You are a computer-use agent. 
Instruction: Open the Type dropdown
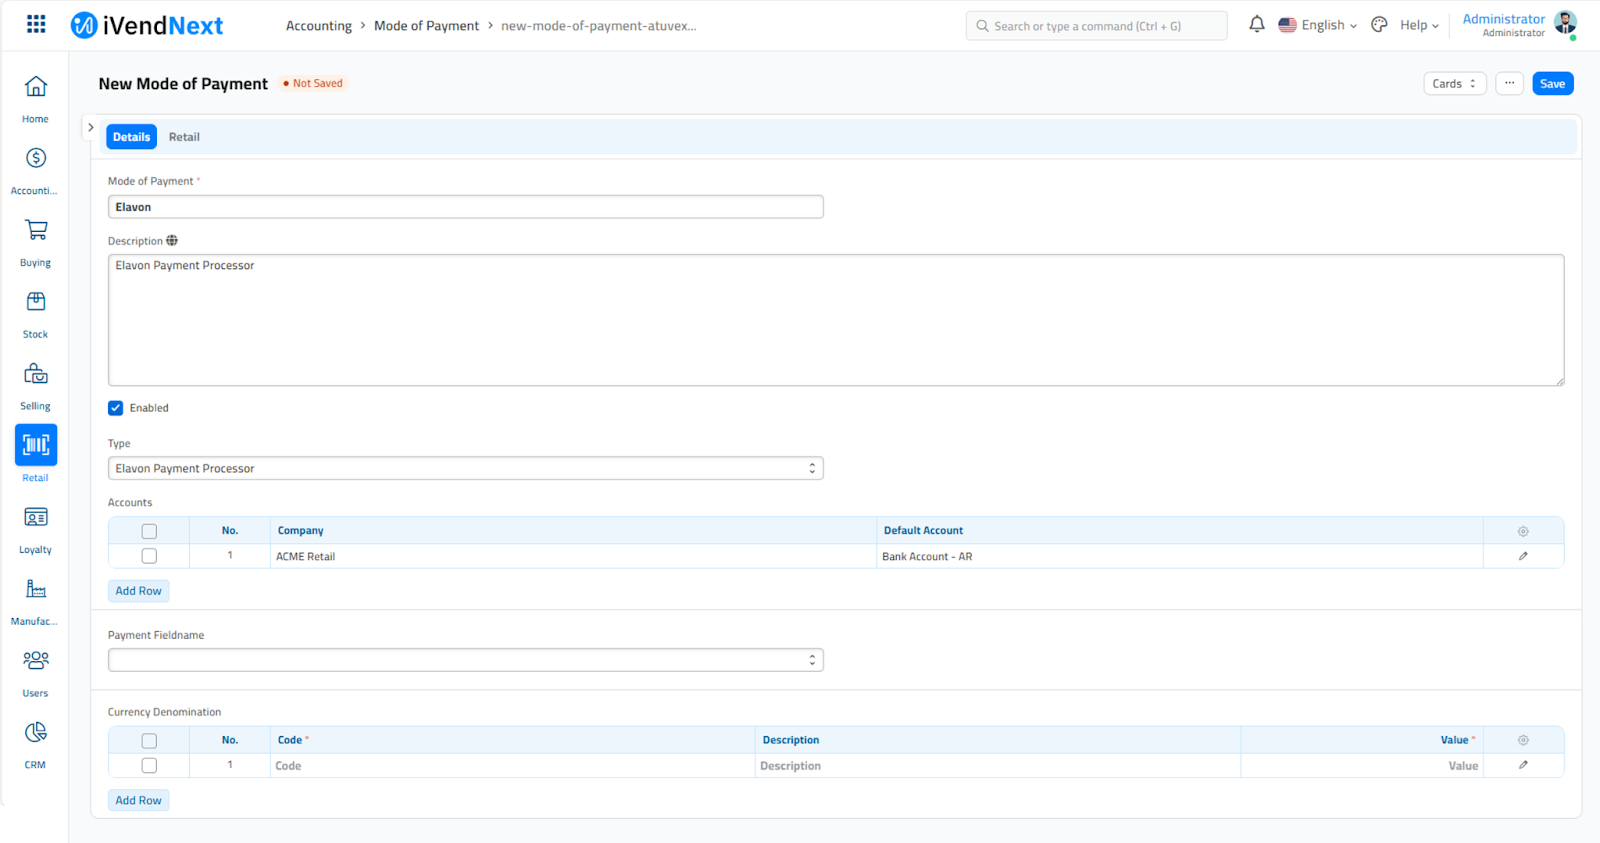coord(466,468)
